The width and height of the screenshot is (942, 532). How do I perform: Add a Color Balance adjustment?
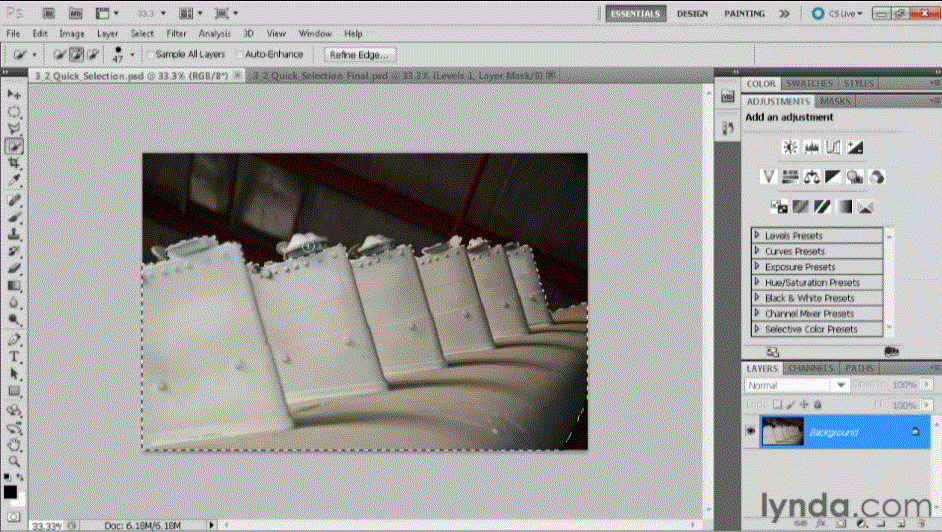point(812,177)
